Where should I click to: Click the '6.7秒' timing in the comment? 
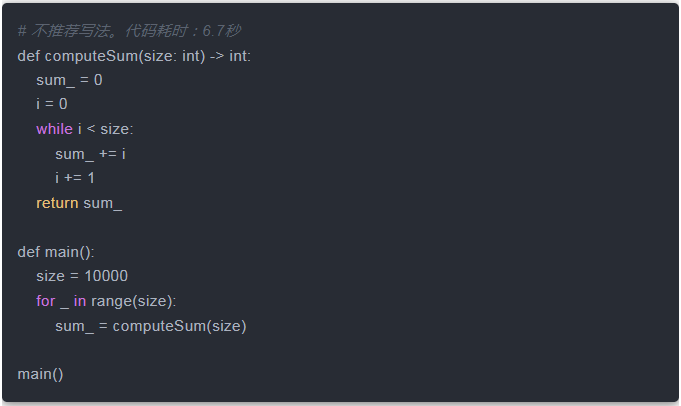221,31
